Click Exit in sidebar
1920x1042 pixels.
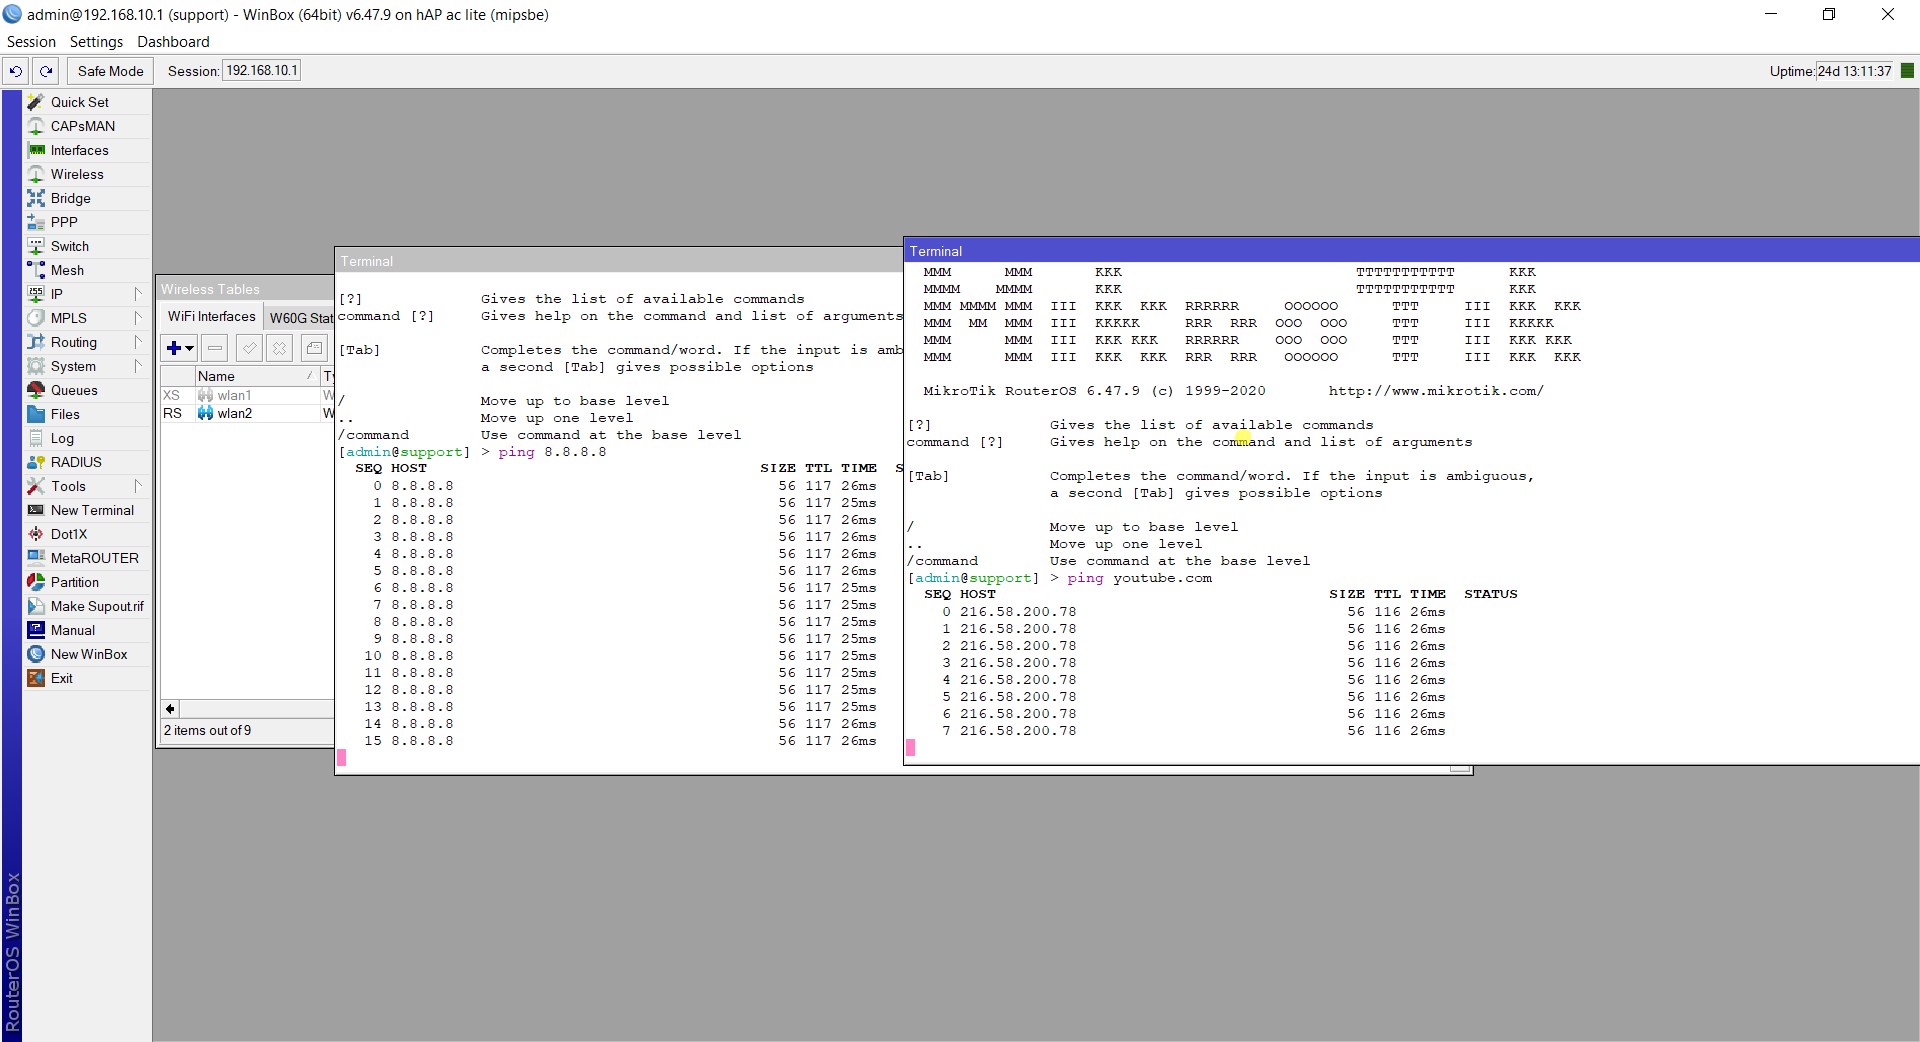tap(61, 678)
